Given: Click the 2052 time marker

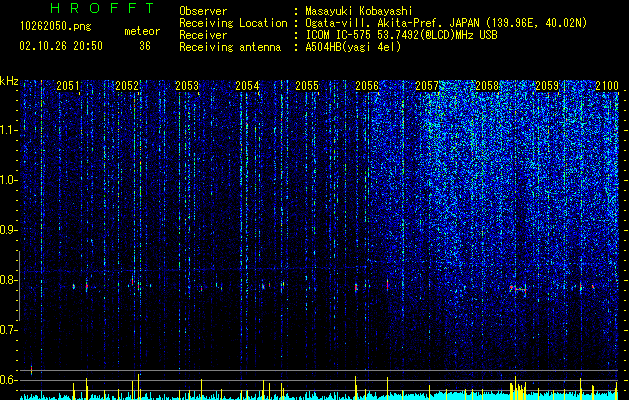Looking at the screenshot, I should (127, 86).
